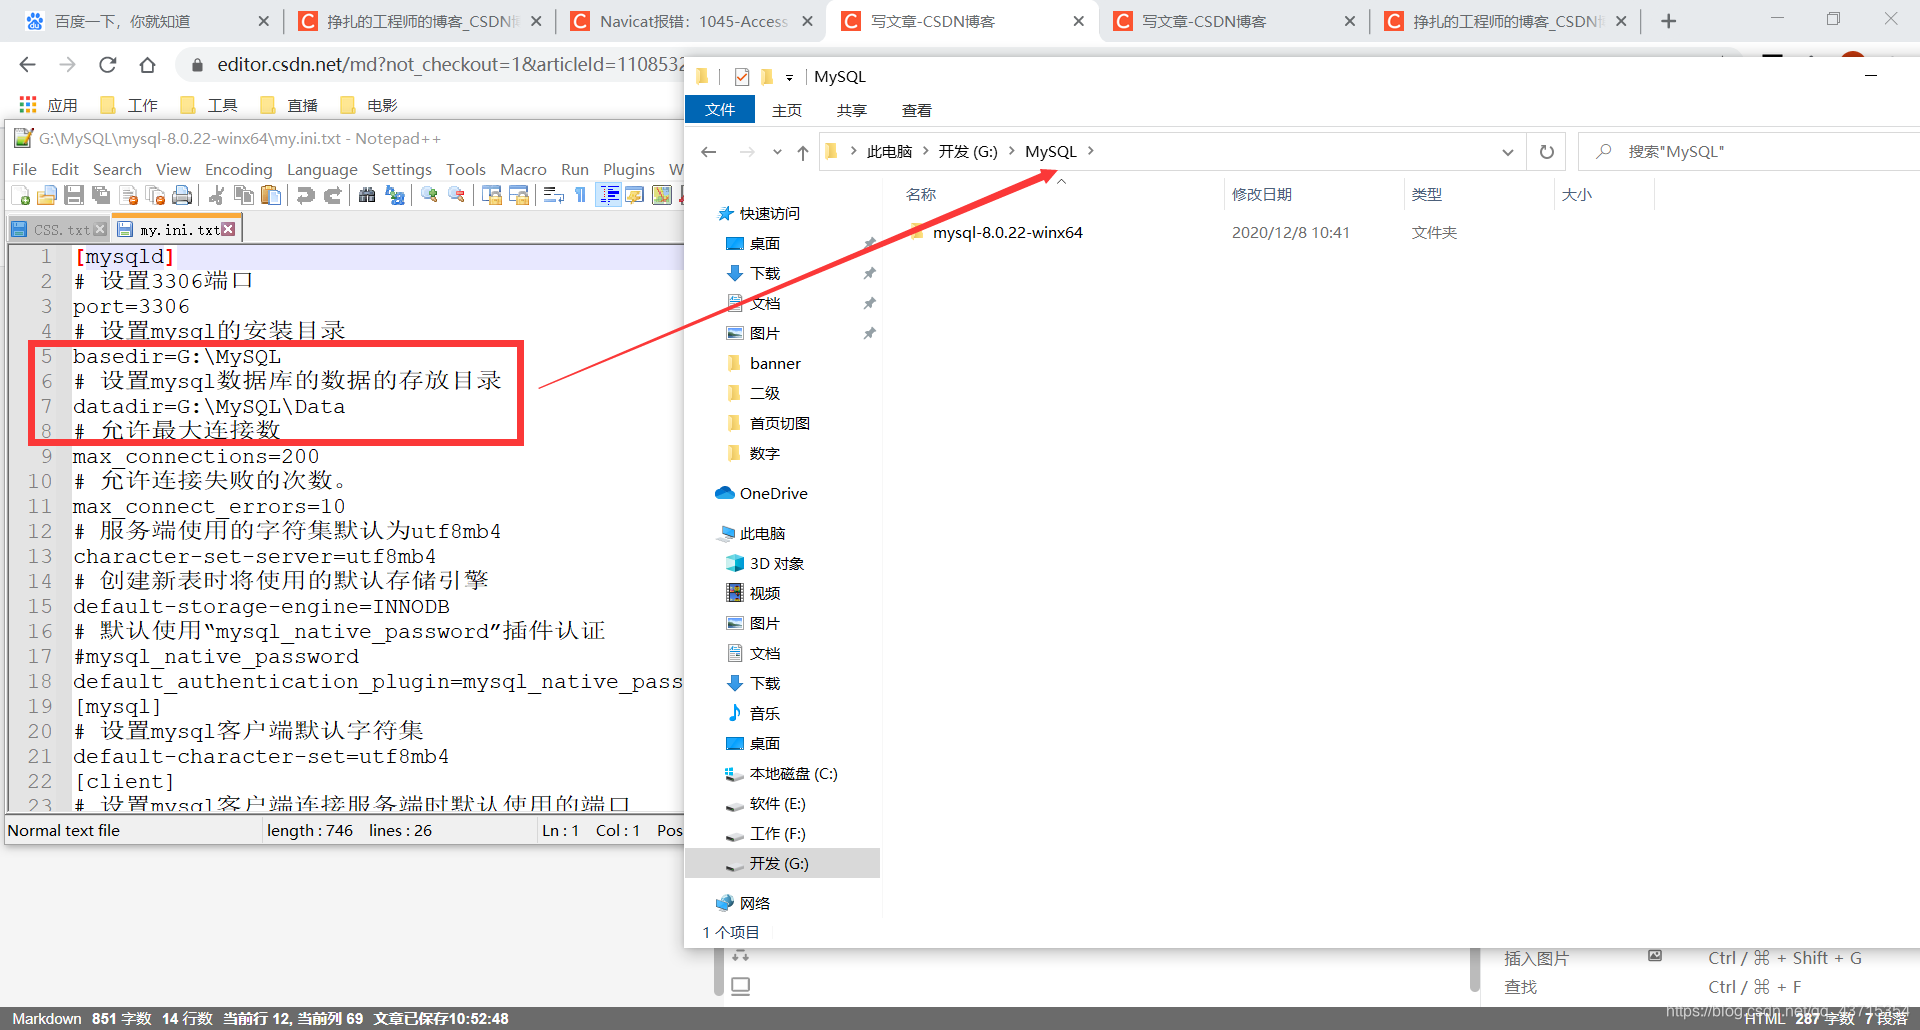Toggle show all characters pilcrow icon
This screenshot has width=1920, height=1030.
(580, 196)
